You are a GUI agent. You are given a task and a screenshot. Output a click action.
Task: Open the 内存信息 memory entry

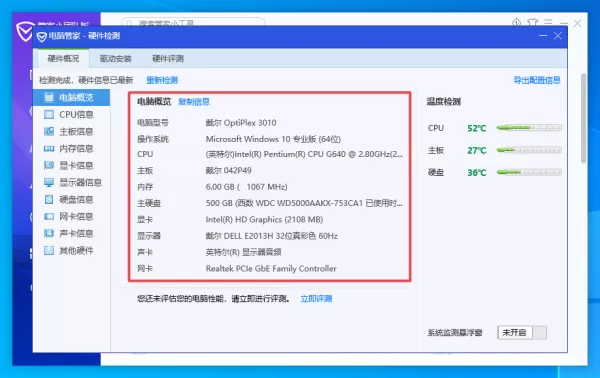point(72,148)
